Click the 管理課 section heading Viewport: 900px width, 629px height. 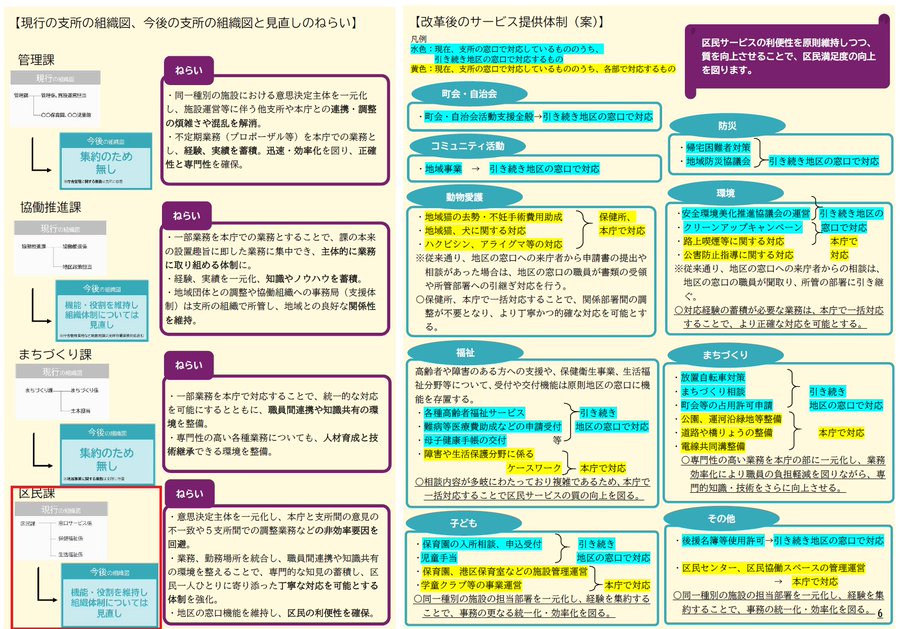pyautogui.click(x=36, y=60)
